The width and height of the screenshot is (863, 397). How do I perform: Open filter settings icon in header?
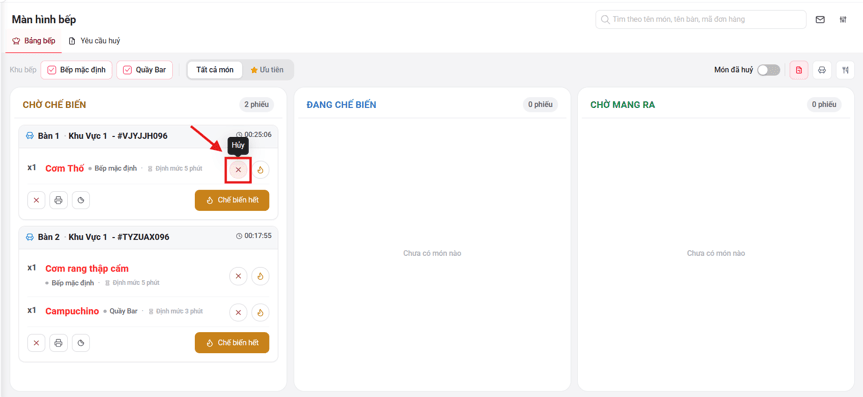click(843, 19)
